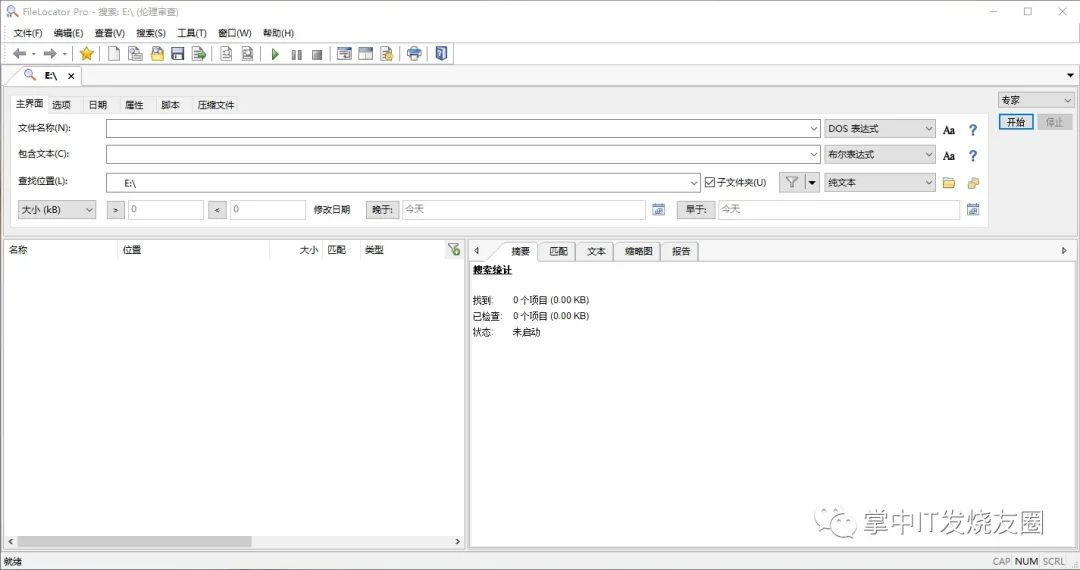Browse folder icon next to 纯文本
The height and width of the screenshot is (570, 1080).
(x=949, y=183)
